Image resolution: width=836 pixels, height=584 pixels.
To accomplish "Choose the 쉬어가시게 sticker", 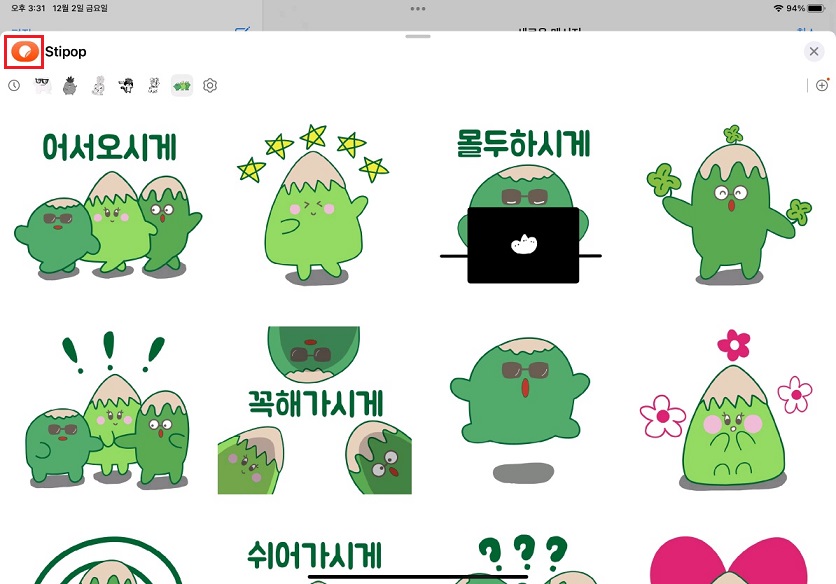I will coord(315,560).
